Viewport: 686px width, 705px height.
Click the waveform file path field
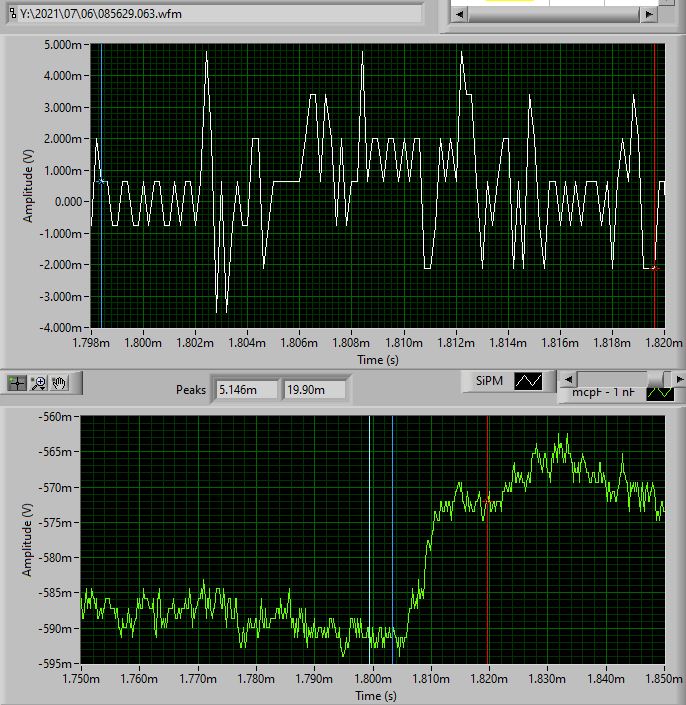(215, 13)
